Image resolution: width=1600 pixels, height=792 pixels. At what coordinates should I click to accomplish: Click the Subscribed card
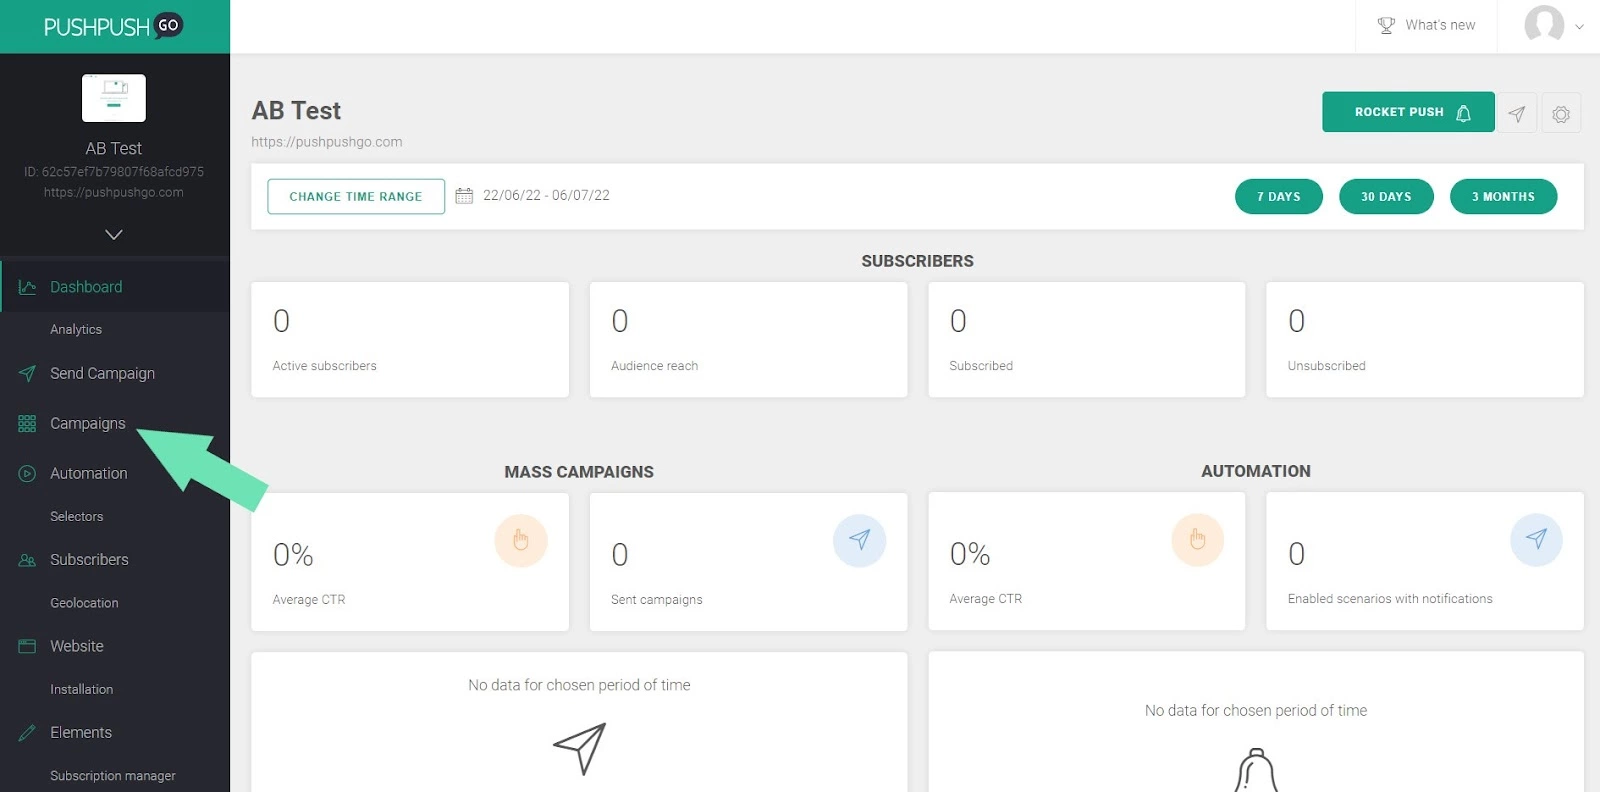point(1087,340)
